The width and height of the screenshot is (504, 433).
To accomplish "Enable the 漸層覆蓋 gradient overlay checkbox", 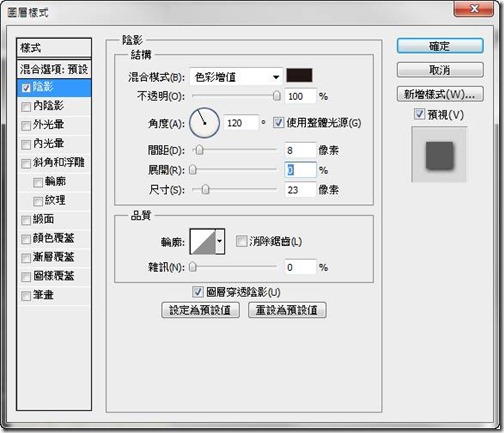I will pos(26,258).
